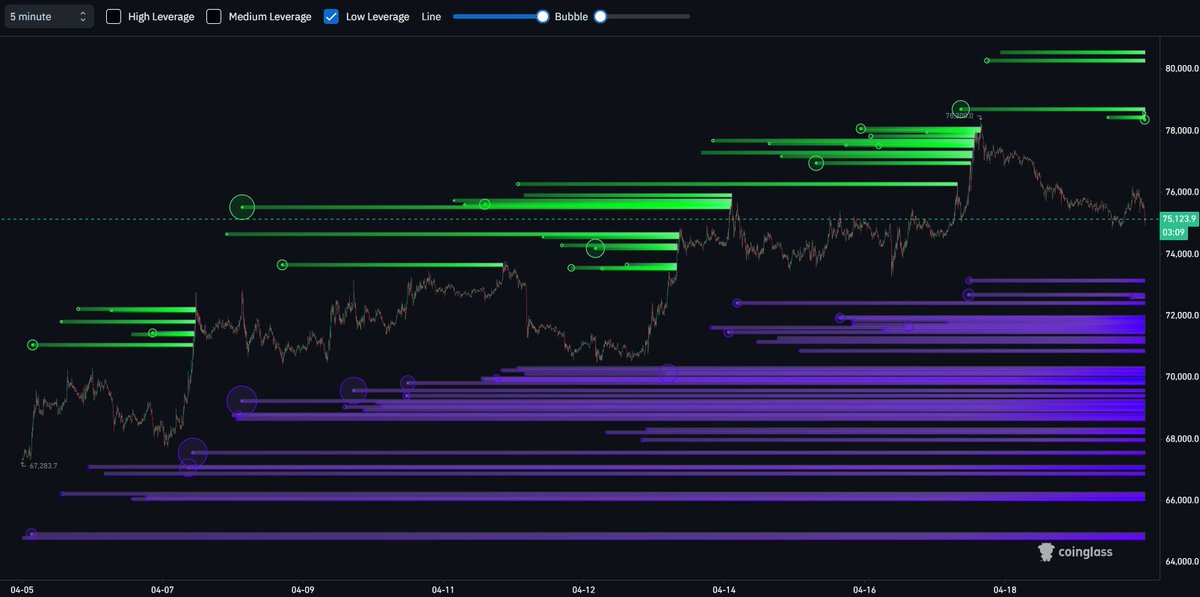
Task: Click the 04-11 date axis label
Action: (444, 590)
